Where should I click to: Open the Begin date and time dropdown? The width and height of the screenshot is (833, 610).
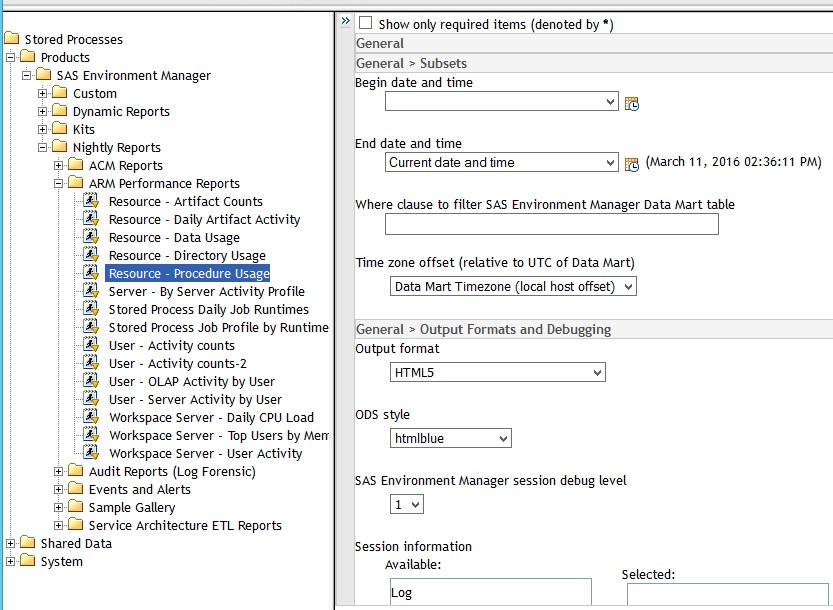click(502, 102)
